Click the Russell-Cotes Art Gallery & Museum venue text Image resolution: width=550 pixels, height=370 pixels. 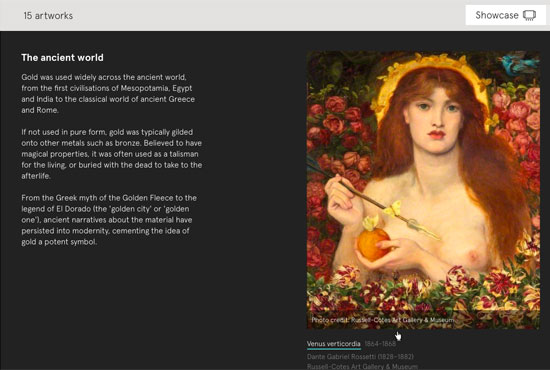coord(362,366)
